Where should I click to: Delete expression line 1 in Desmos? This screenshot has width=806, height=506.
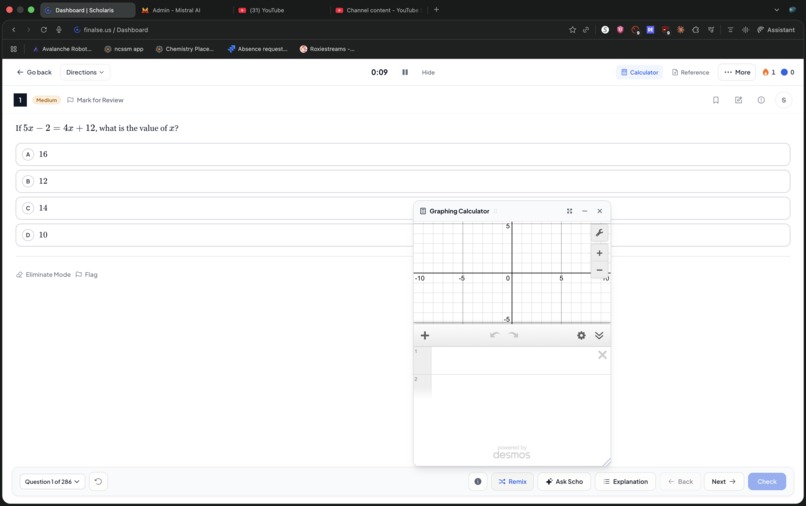click(x=602, y=355)
